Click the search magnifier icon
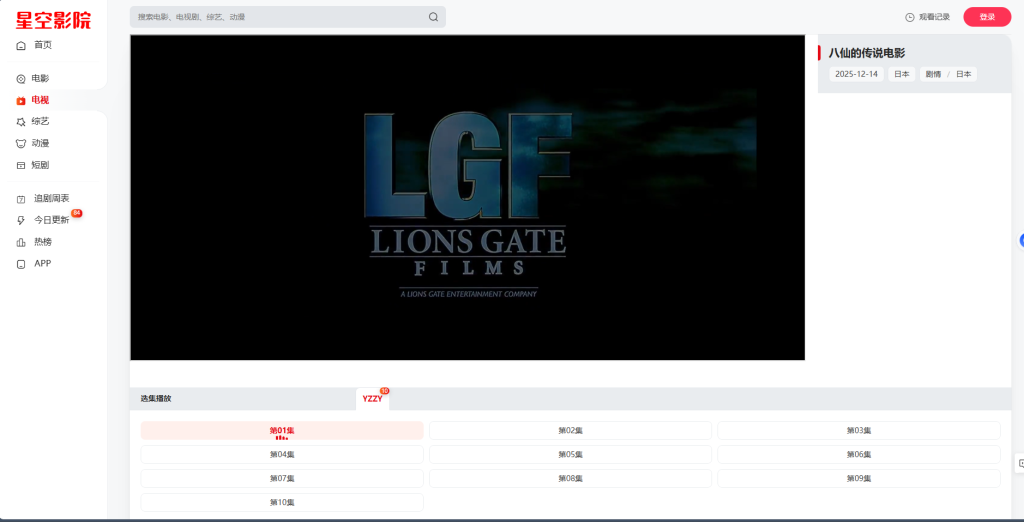Image resolution: width=1024 pixels, height=522 pixels. pyautogui.click(x=433, y=17)
